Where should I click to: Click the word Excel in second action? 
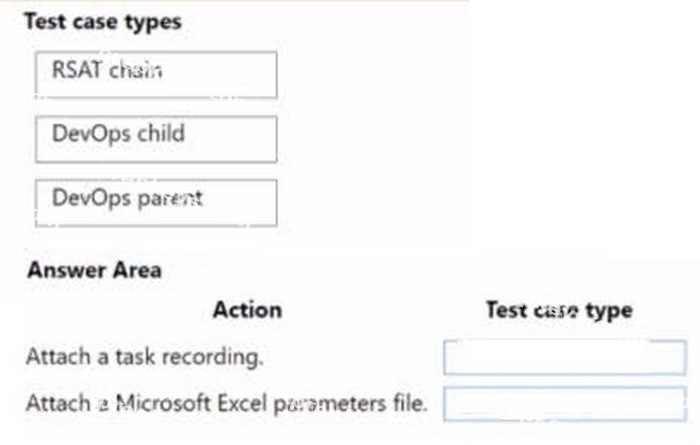242,403
